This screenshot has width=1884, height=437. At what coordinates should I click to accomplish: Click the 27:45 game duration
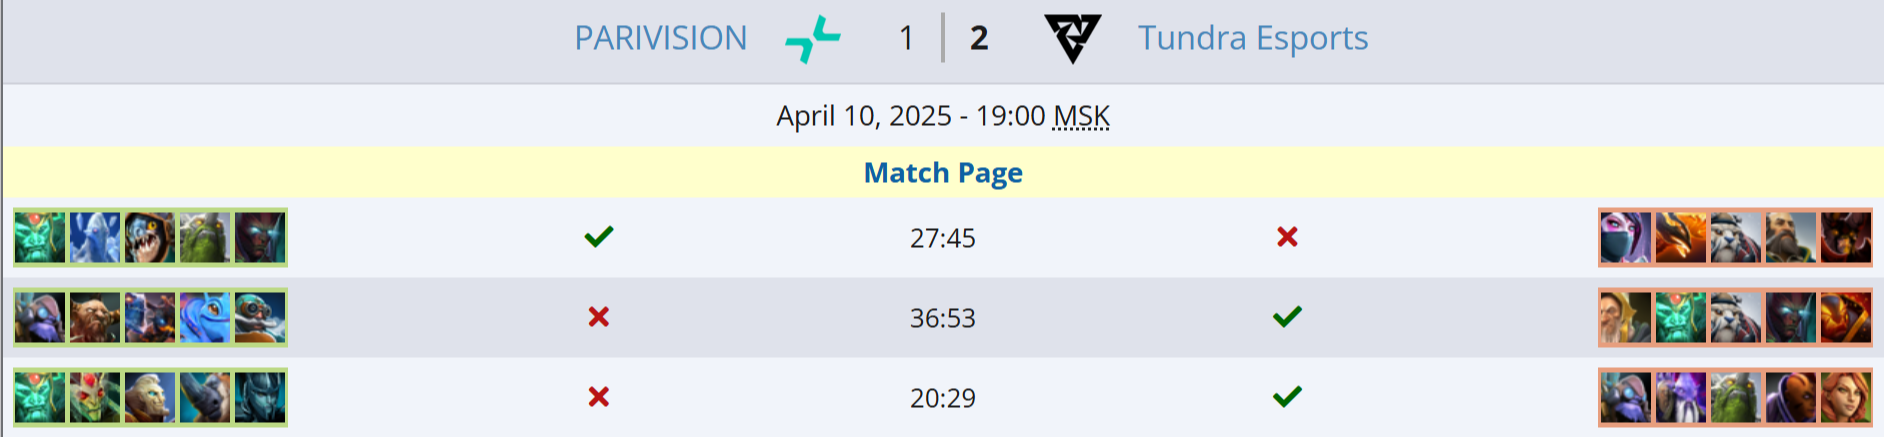pyautogui.click(x=942, y=238)
